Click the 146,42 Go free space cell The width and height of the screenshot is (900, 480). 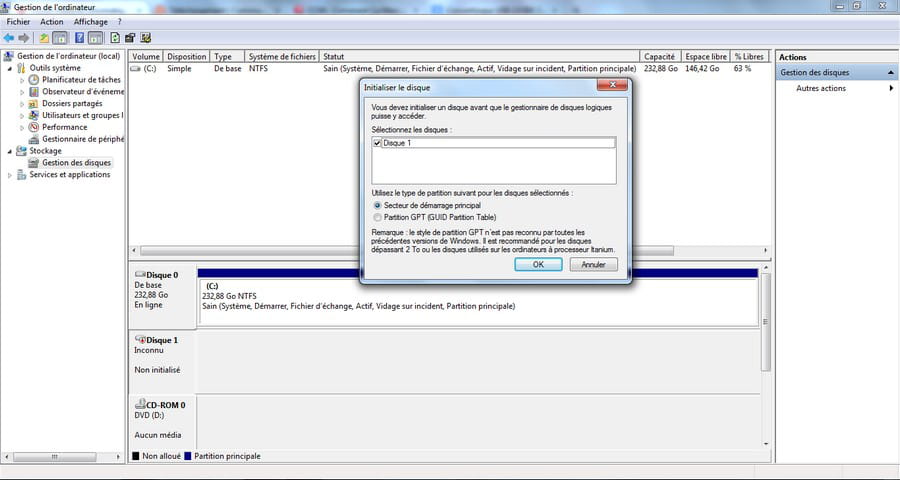point(702,68)
